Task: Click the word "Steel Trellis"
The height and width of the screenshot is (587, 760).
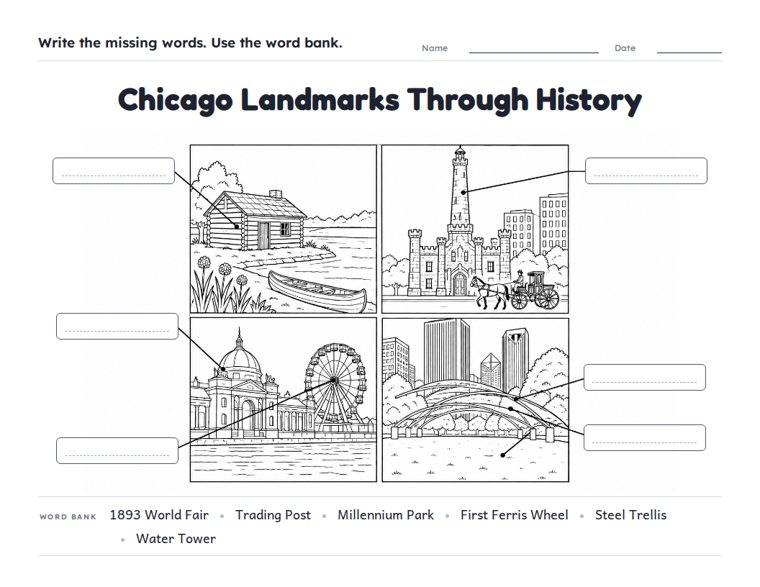Action: click(x=631, y=515)
